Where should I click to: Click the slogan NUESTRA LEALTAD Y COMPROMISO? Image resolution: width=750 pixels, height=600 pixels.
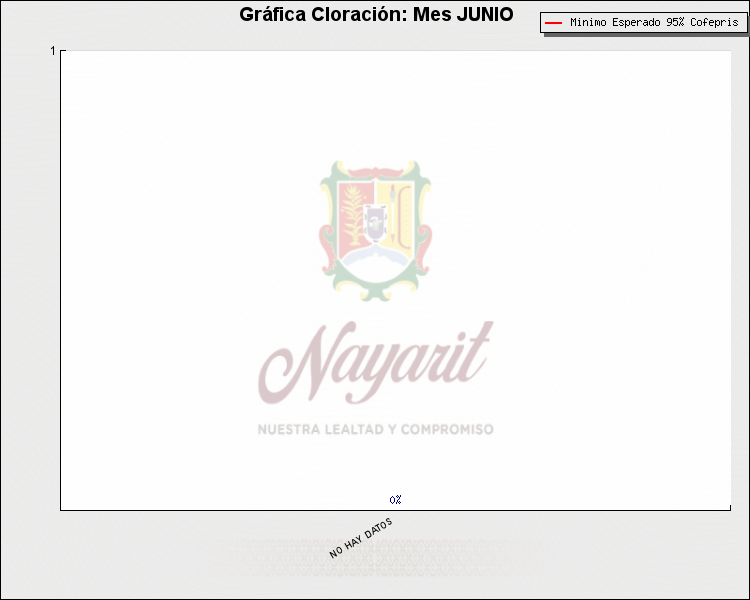tap(375, 429)
